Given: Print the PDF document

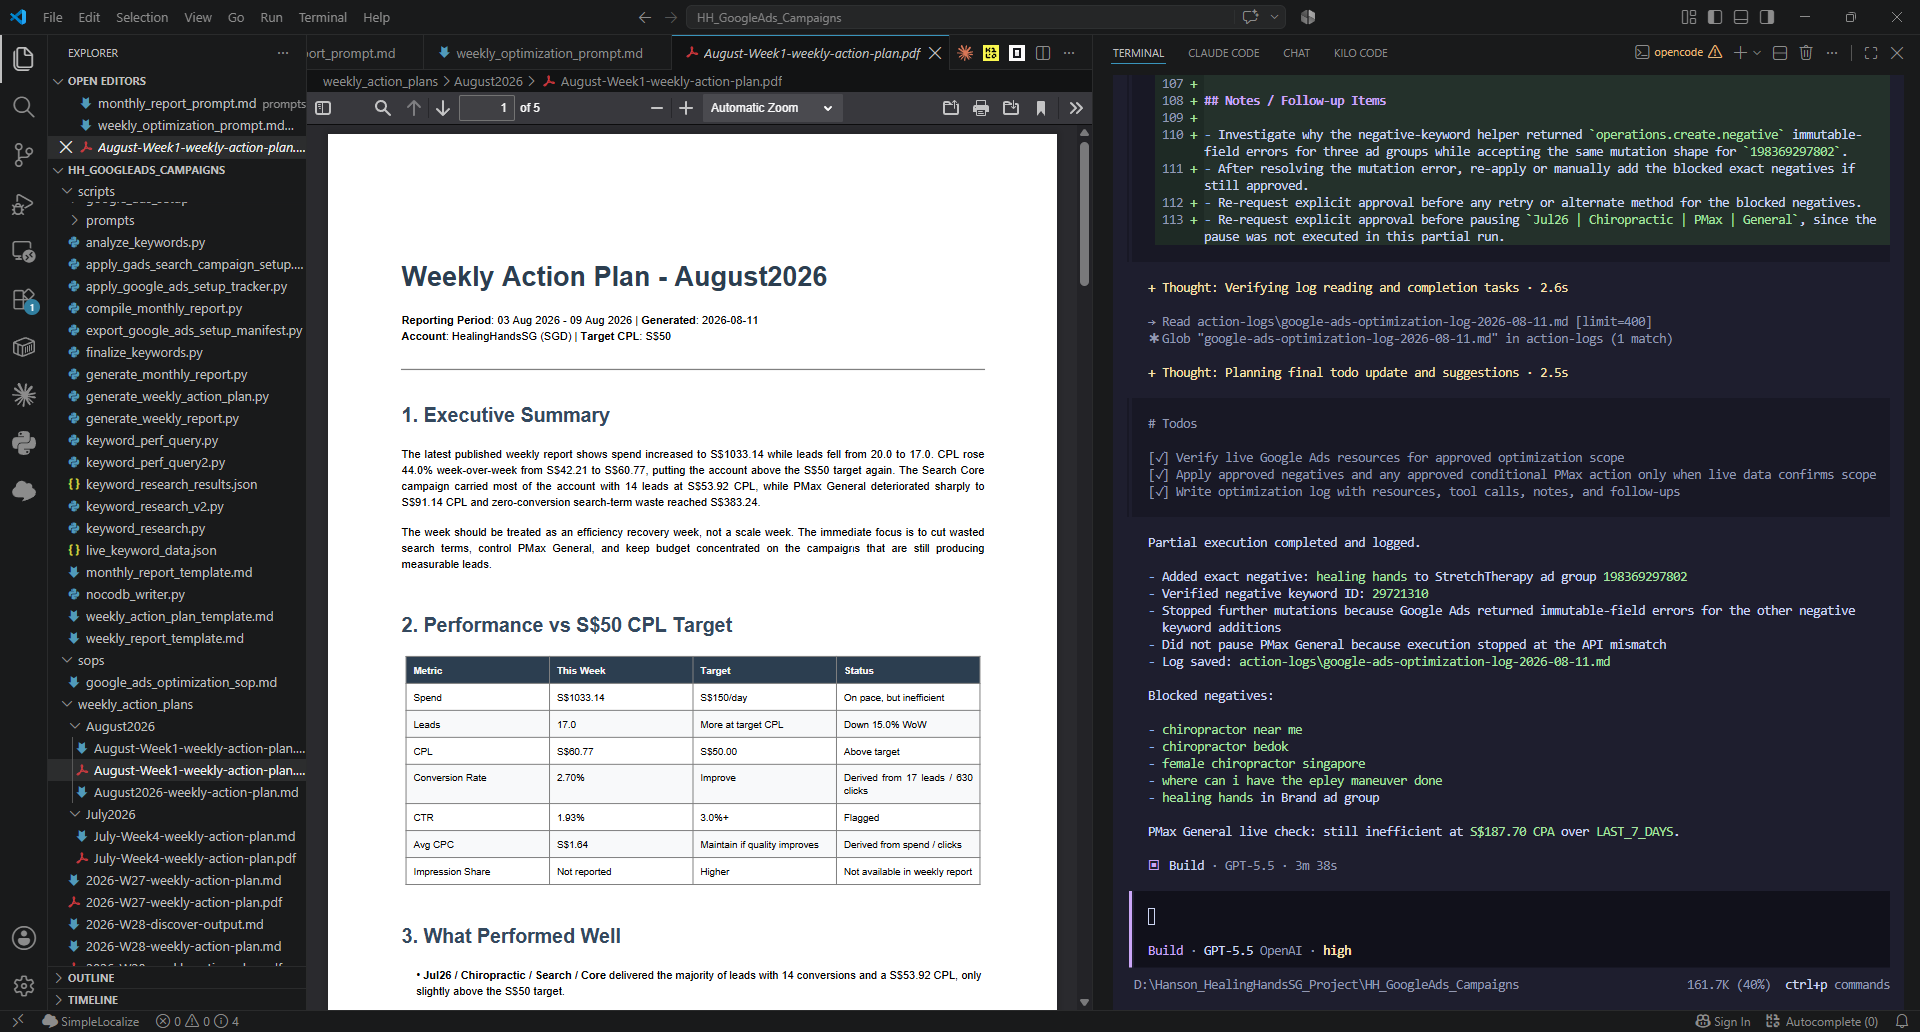Looking at the screenshot, I should pyautogui.click(x=981, y=108).
